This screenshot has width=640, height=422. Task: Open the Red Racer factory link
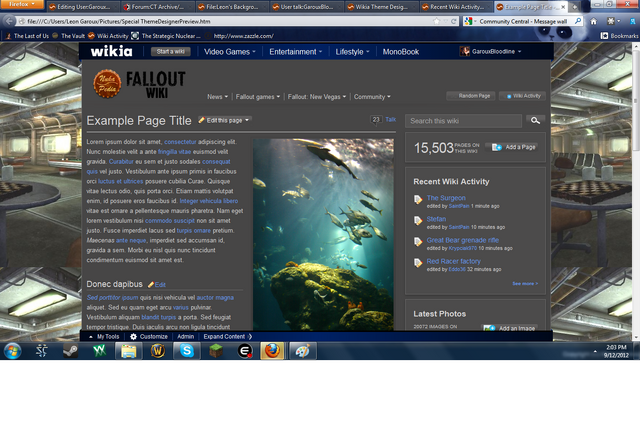click(453, 262)
